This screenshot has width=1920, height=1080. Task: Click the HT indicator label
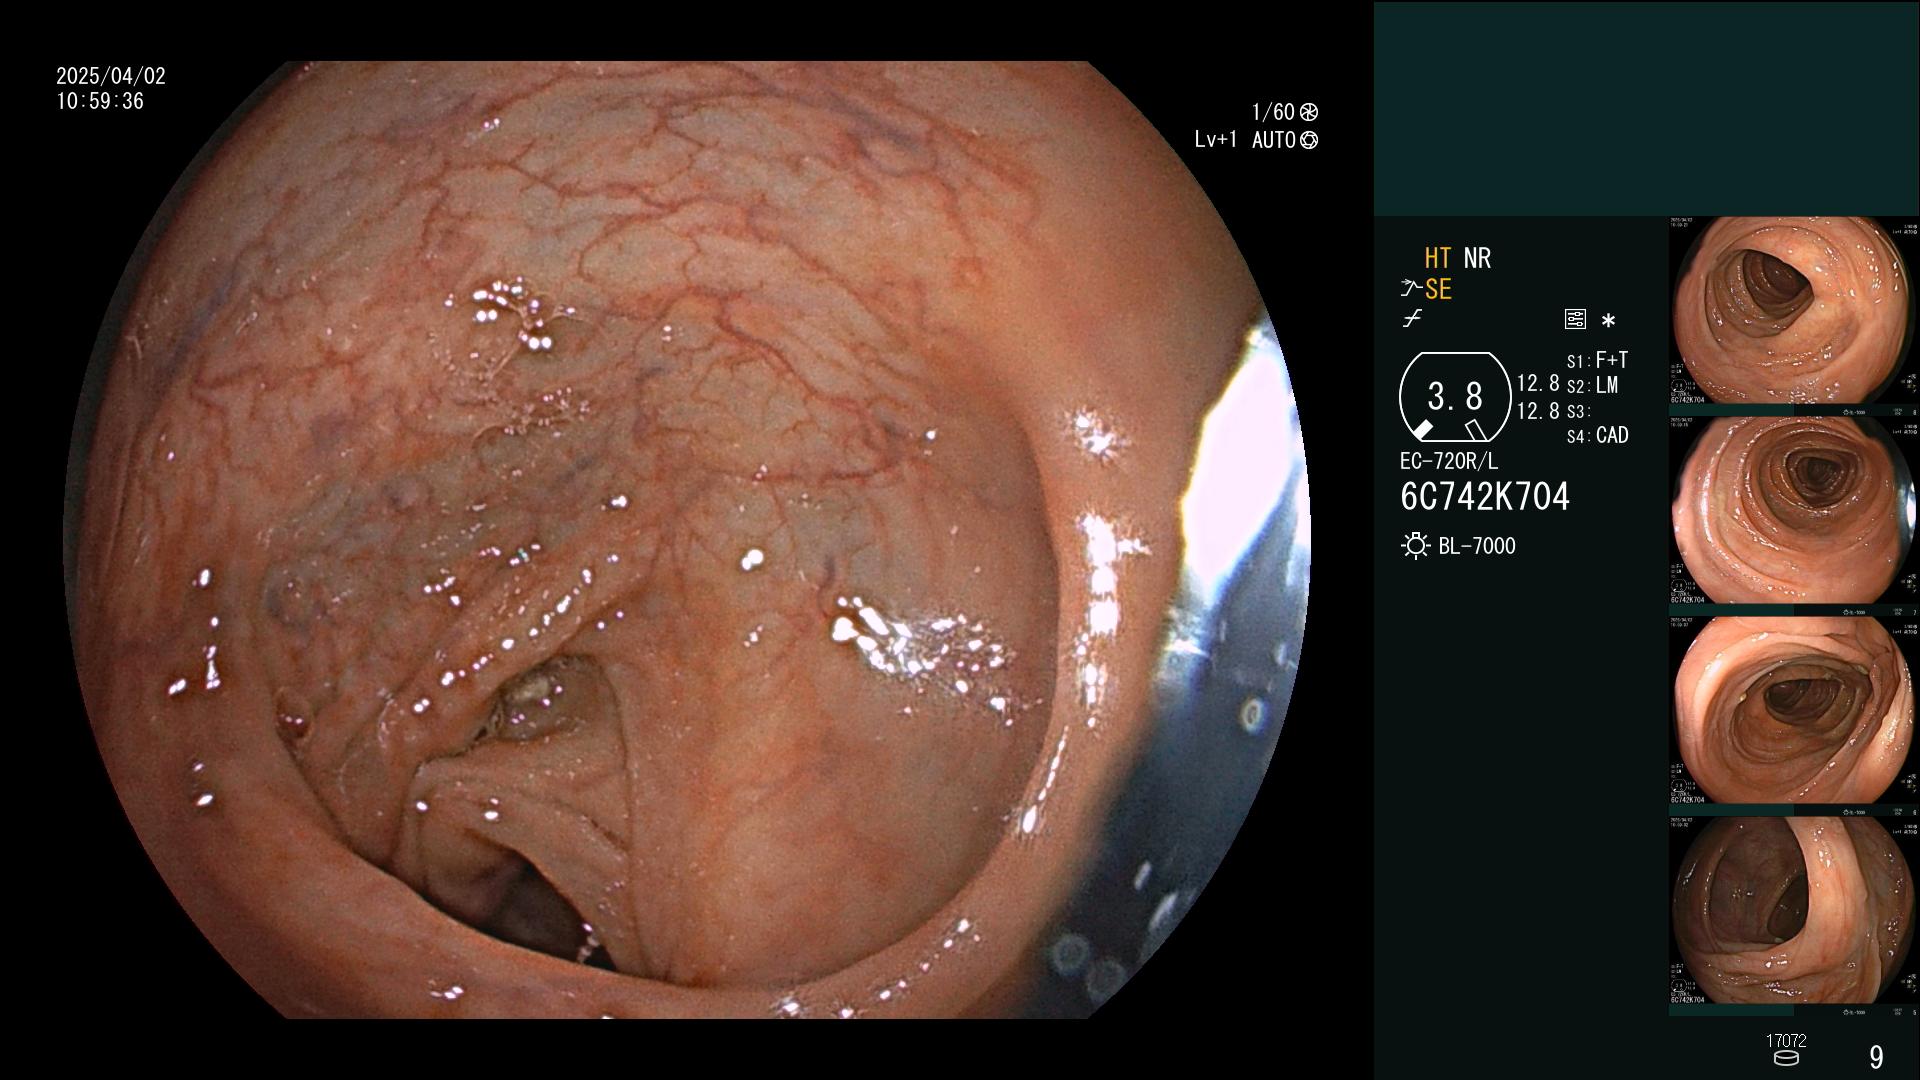(x=1438, y=258)
